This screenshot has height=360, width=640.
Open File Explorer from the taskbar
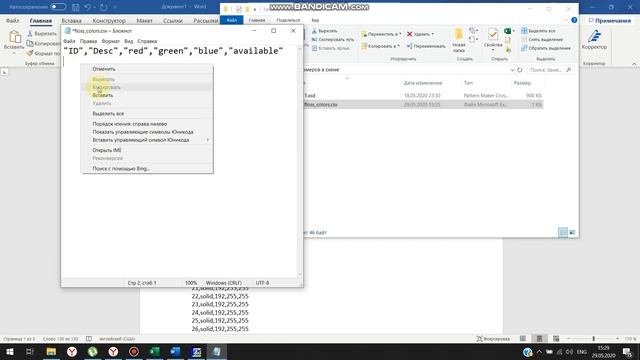(51, 351)
